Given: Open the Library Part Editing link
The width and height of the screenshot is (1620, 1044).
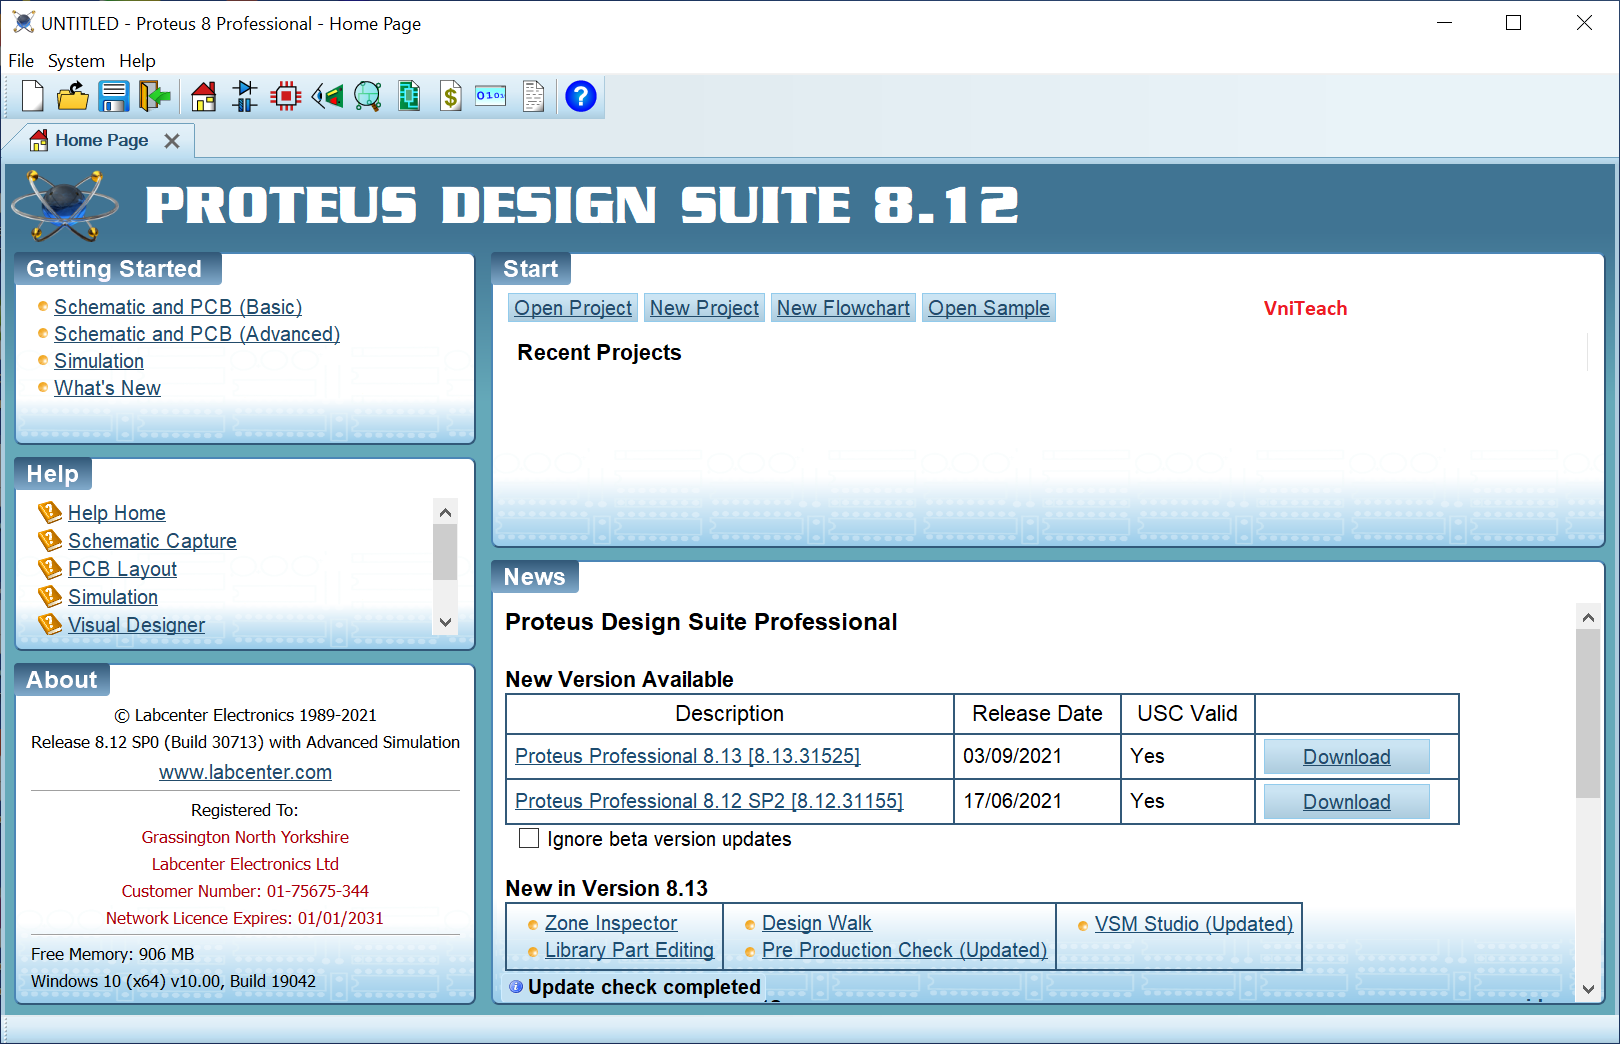Looking at the screenshot, I should pyautogui.click(x=629, y=950).
